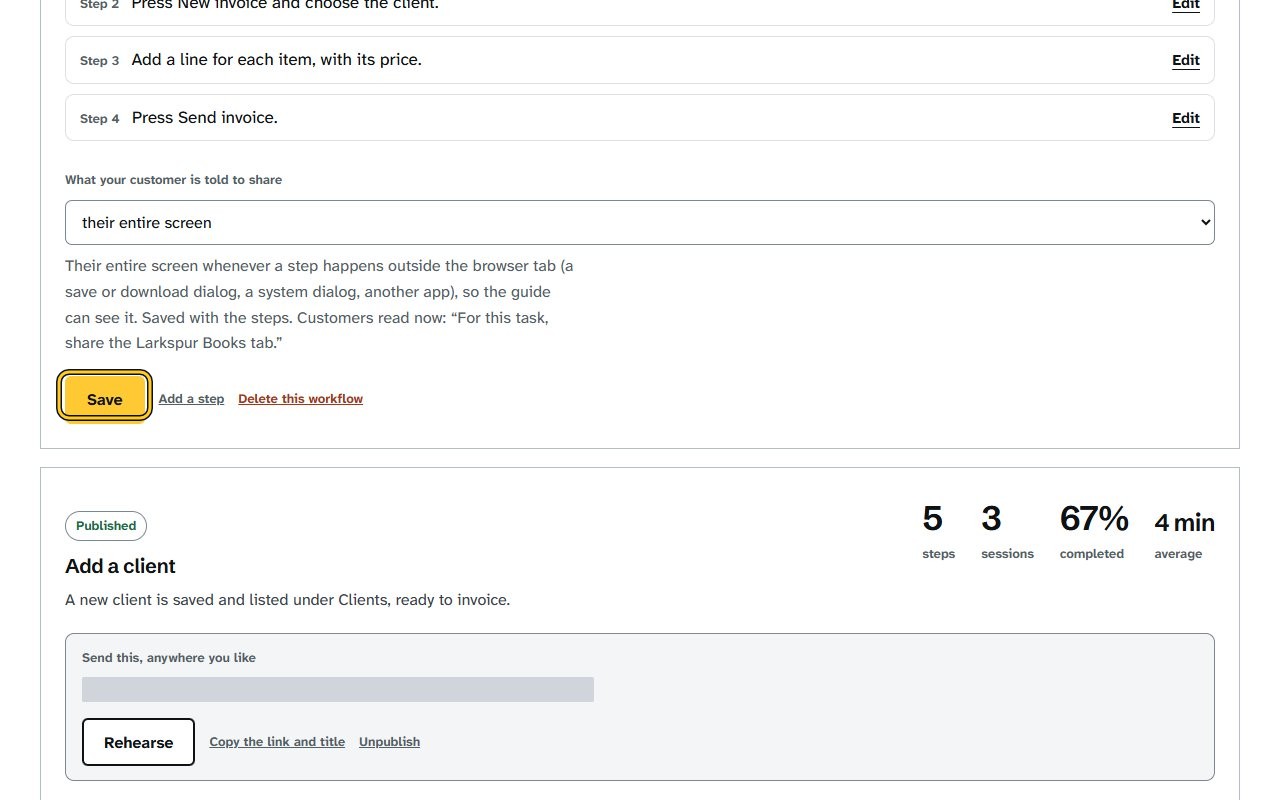This screenshot has width=1280, height=800.
Task: Click the new client saved description text
Action: click(x=287, y=600)
